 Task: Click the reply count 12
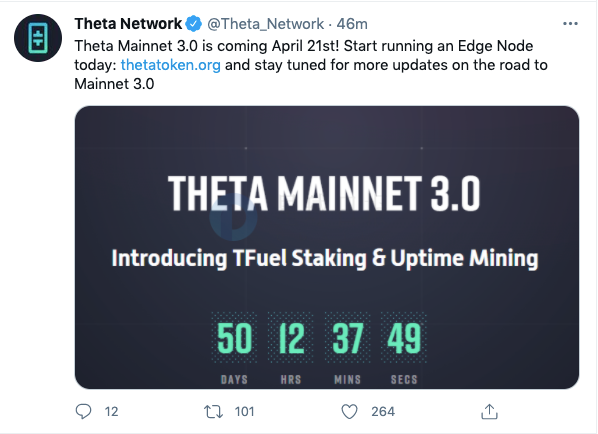pyautogui.click(x=111, y=411)
